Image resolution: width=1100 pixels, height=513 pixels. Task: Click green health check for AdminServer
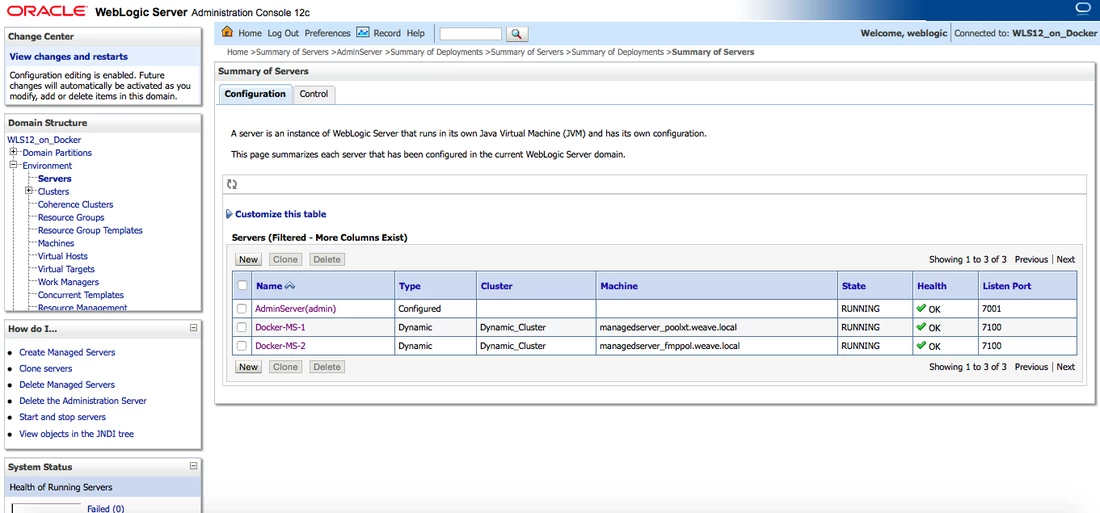[x=921, y=308]
